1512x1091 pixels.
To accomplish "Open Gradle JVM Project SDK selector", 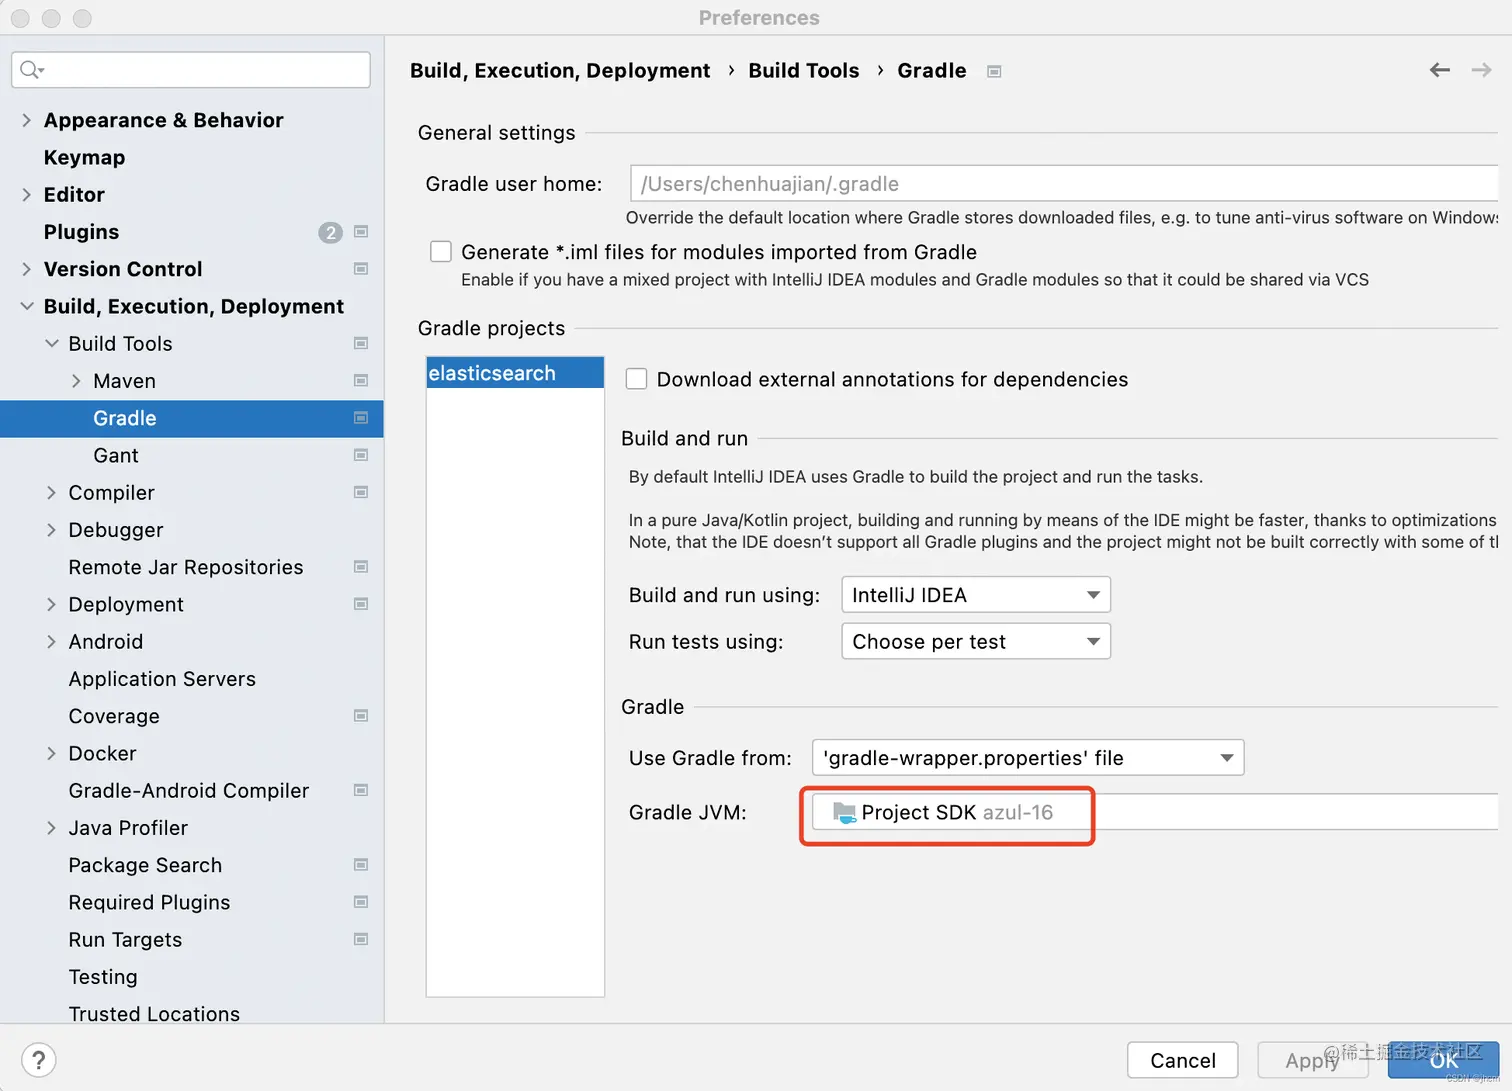I will point(1154,812).
